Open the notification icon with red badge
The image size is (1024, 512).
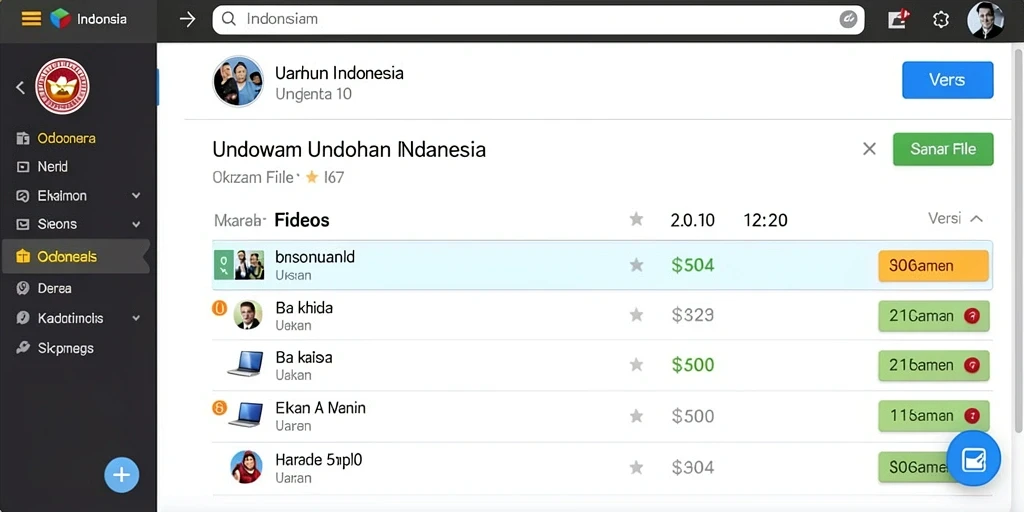(899, 19)
